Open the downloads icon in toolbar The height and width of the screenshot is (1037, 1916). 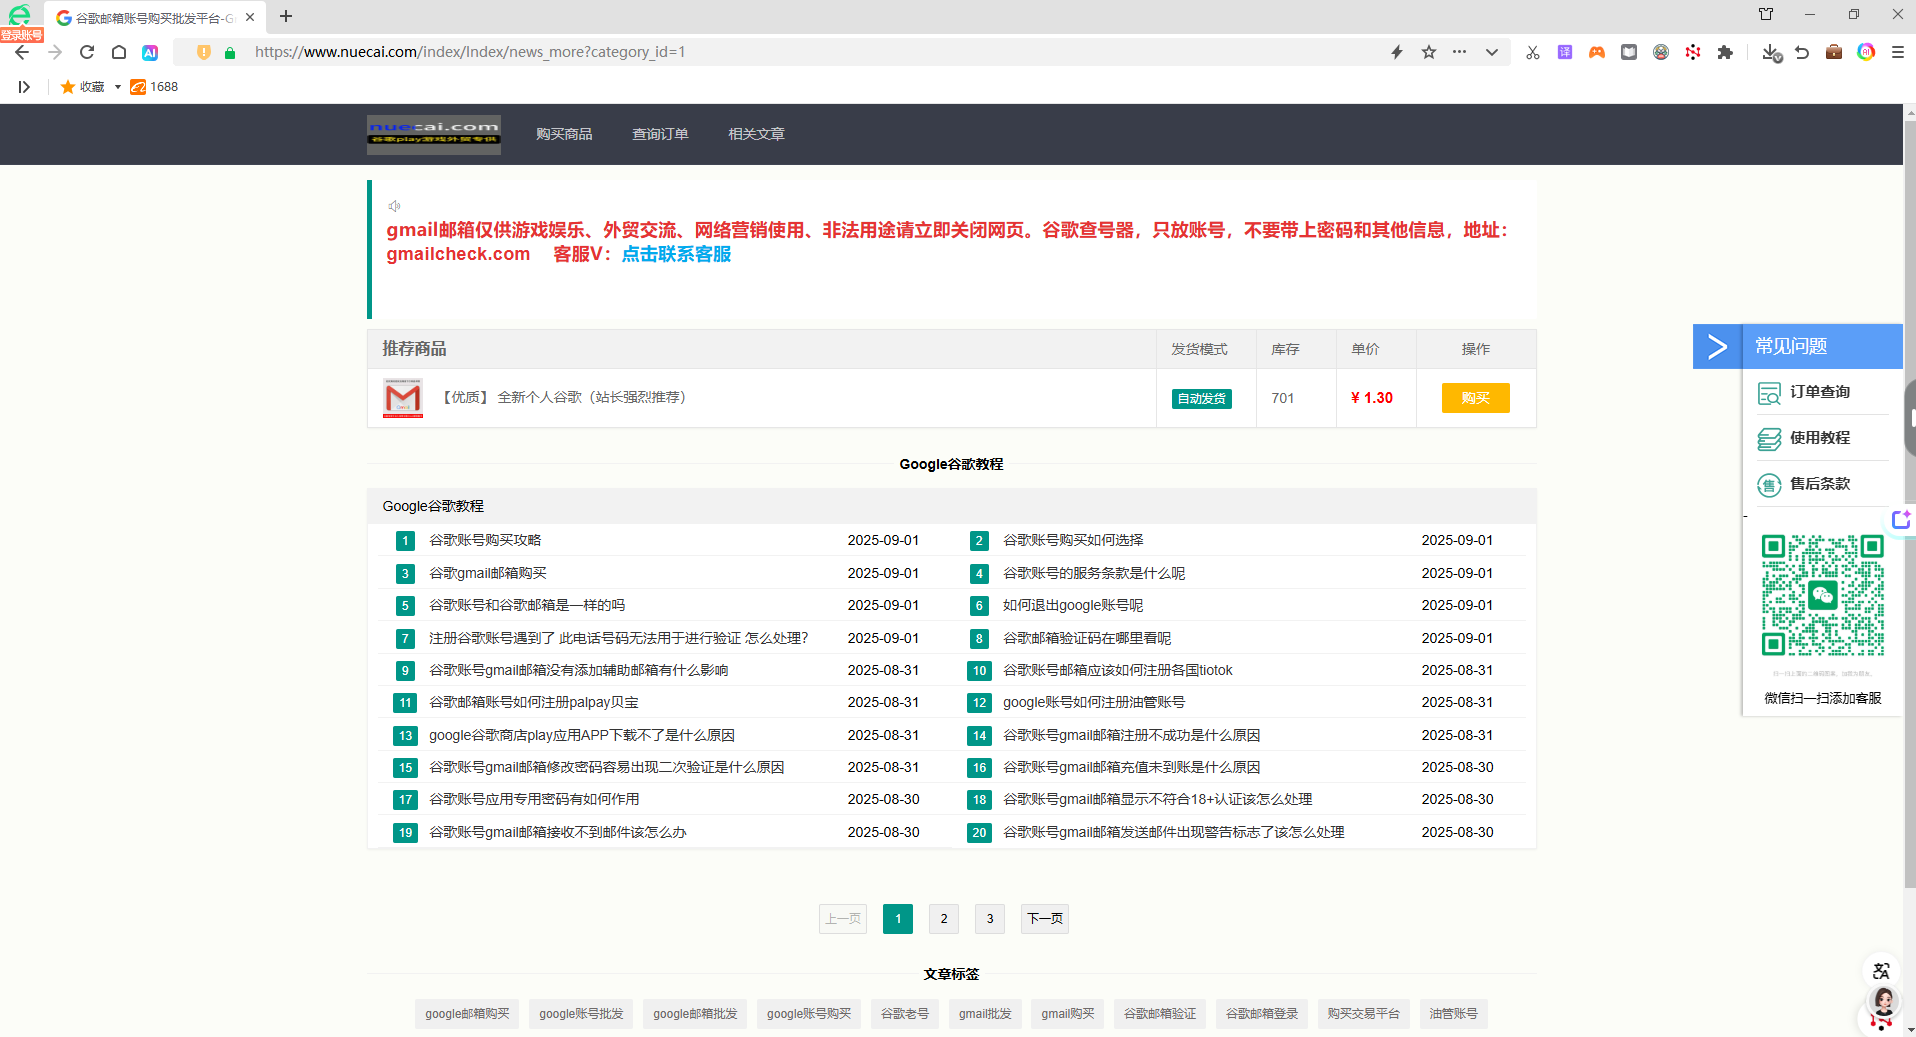click(1770, 52)
